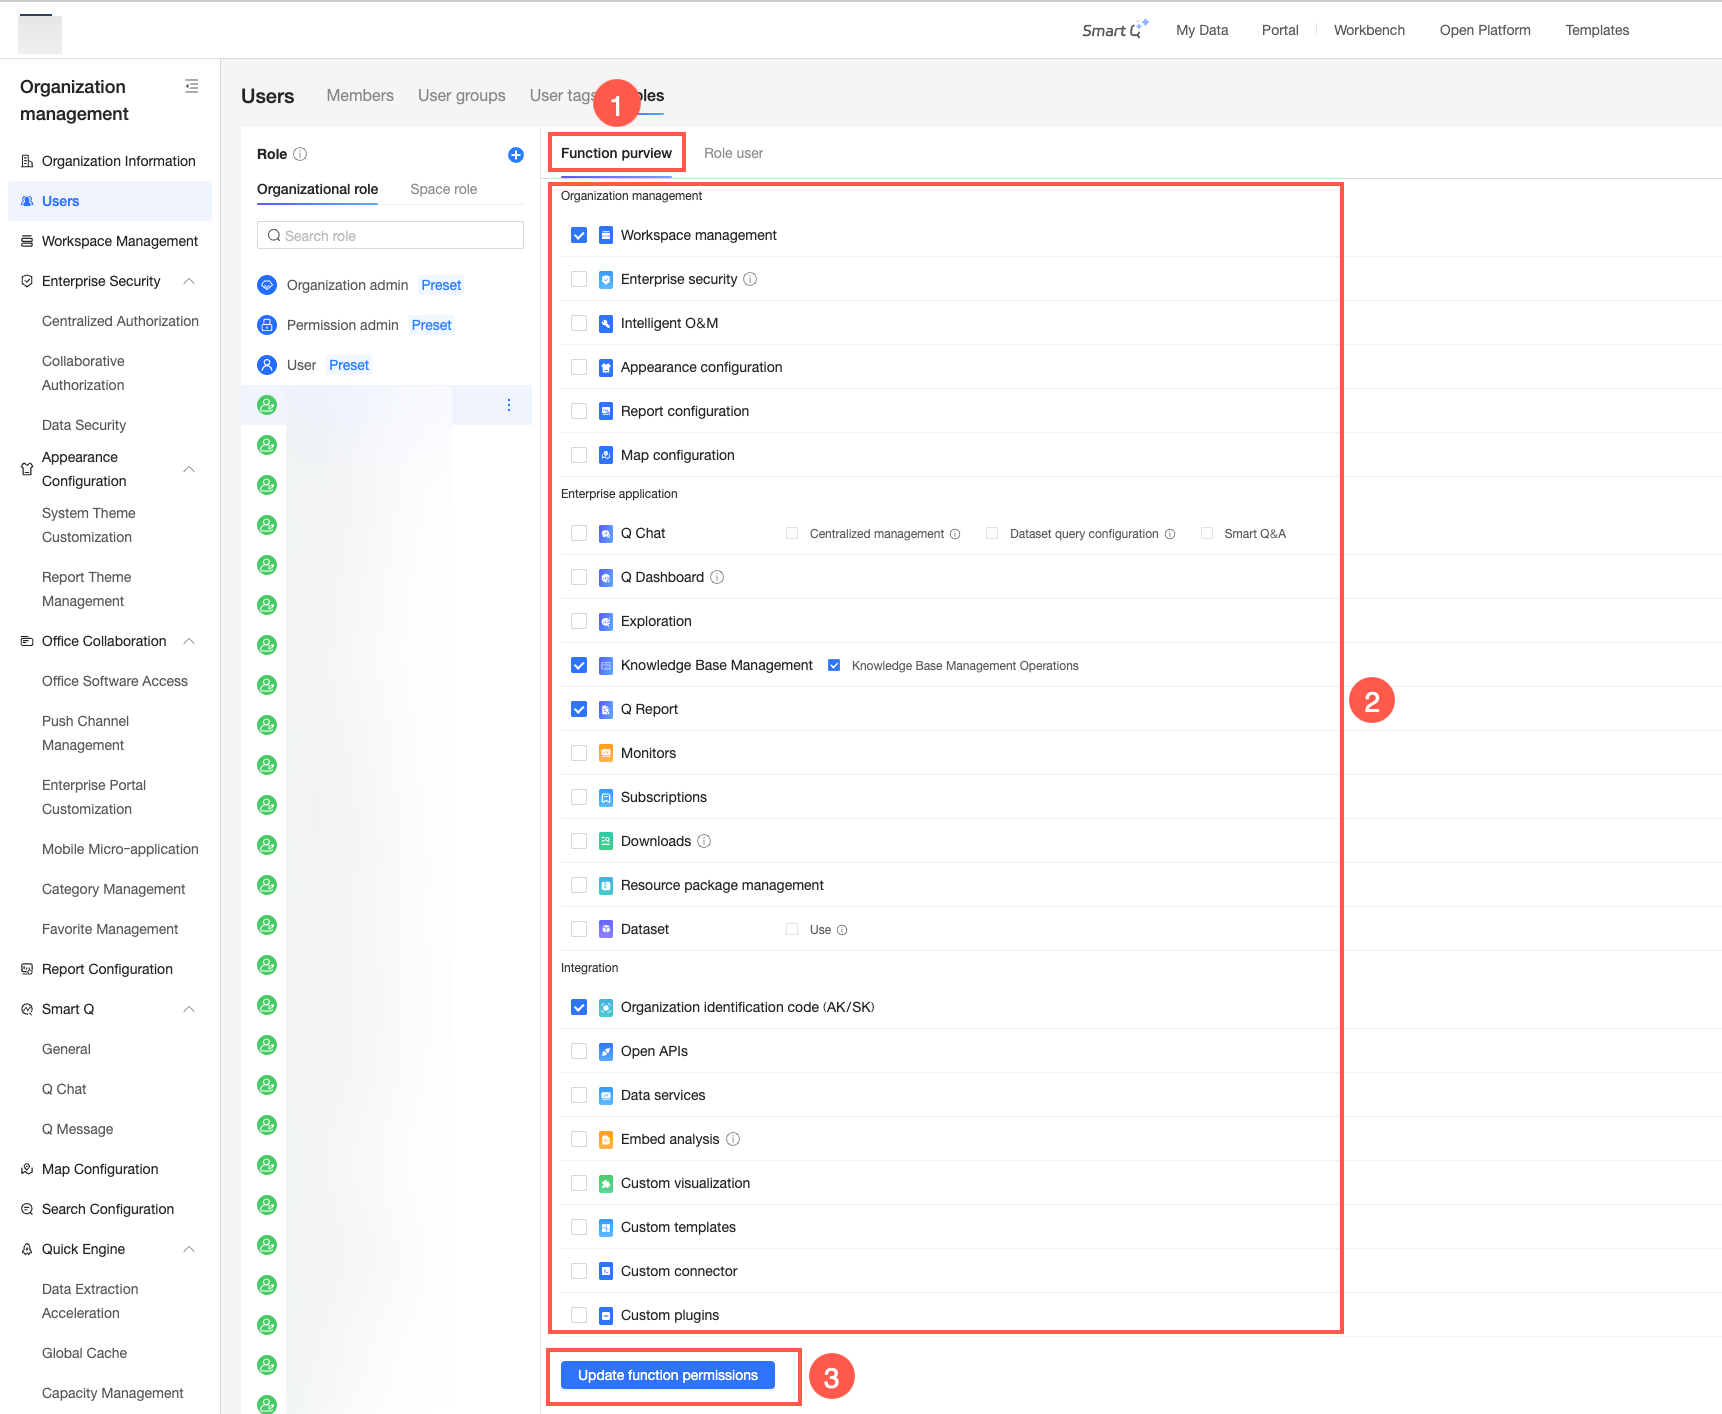This screenshot has width=1722, height=1414.
Task: Open Q Message under Smart Q
Action: 77,1129
